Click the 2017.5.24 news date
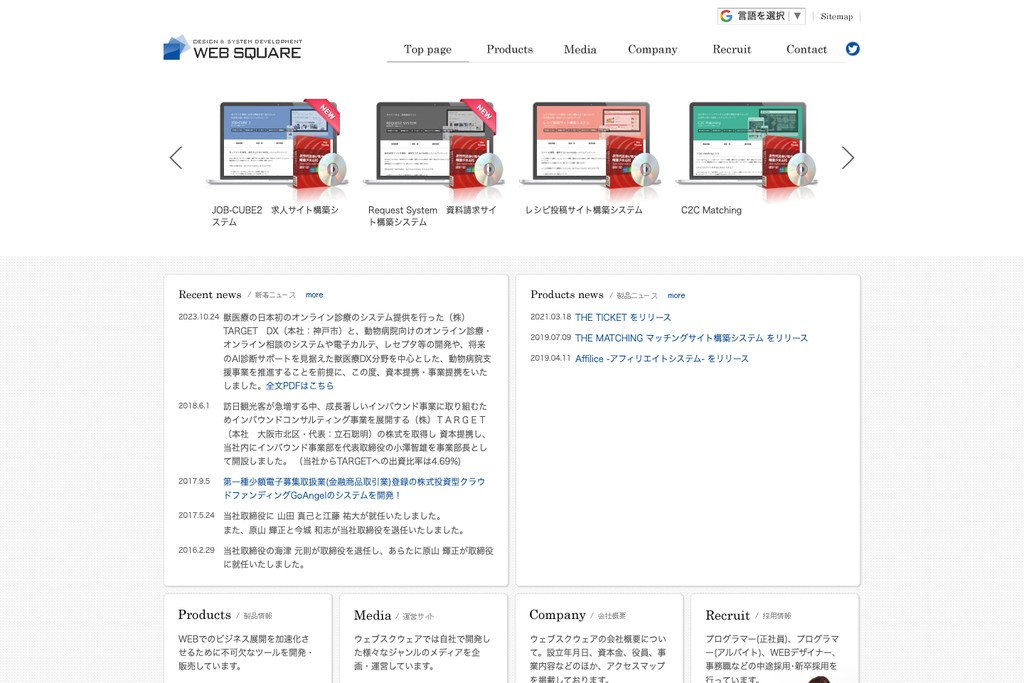The width and height of the screenshot is (1024, 683). pyautogui.click(x=197, y=515)
